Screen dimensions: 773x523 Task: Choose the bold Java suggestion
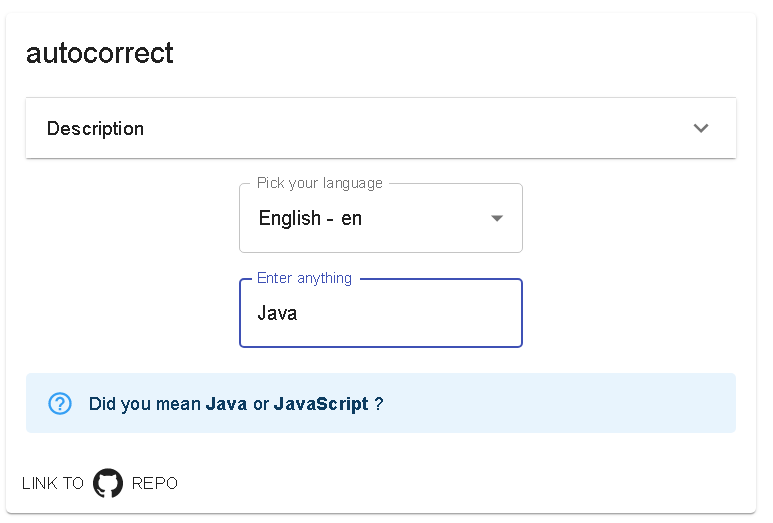pos(226,403)
